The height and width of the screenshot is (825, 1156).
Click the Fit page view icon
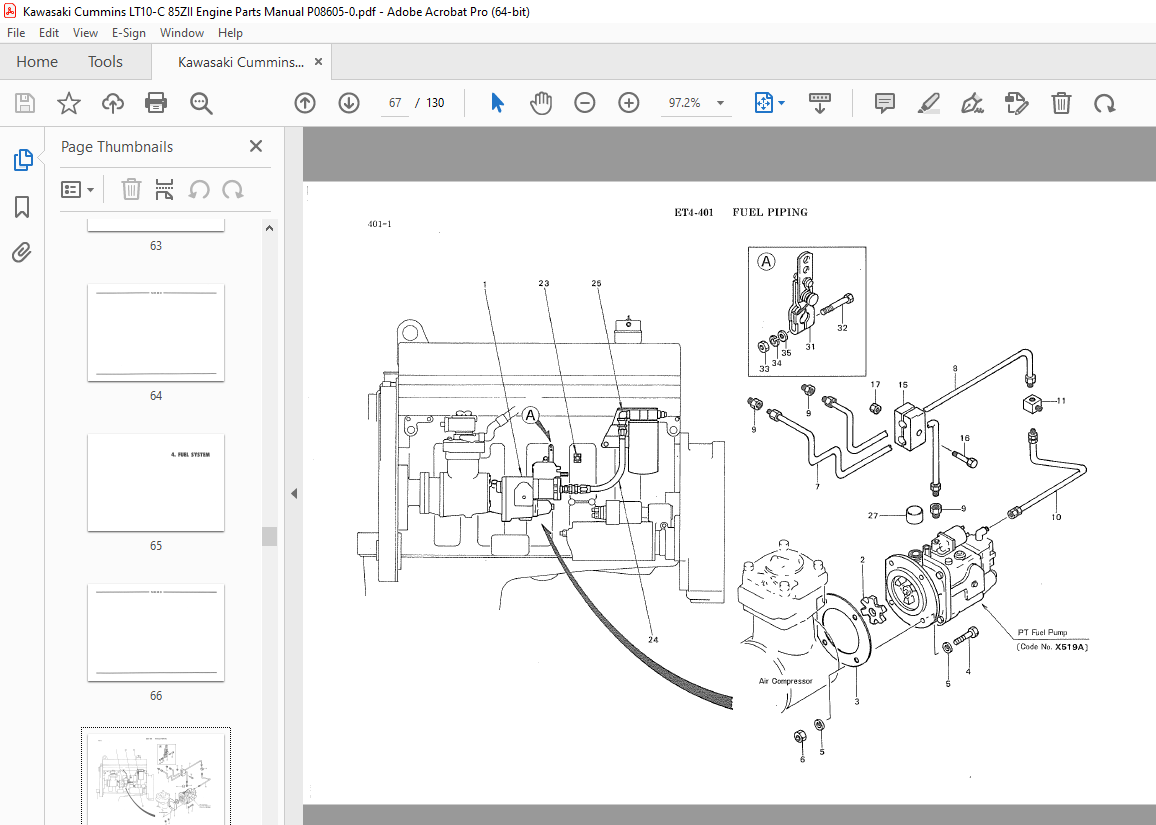pos(763,103)
